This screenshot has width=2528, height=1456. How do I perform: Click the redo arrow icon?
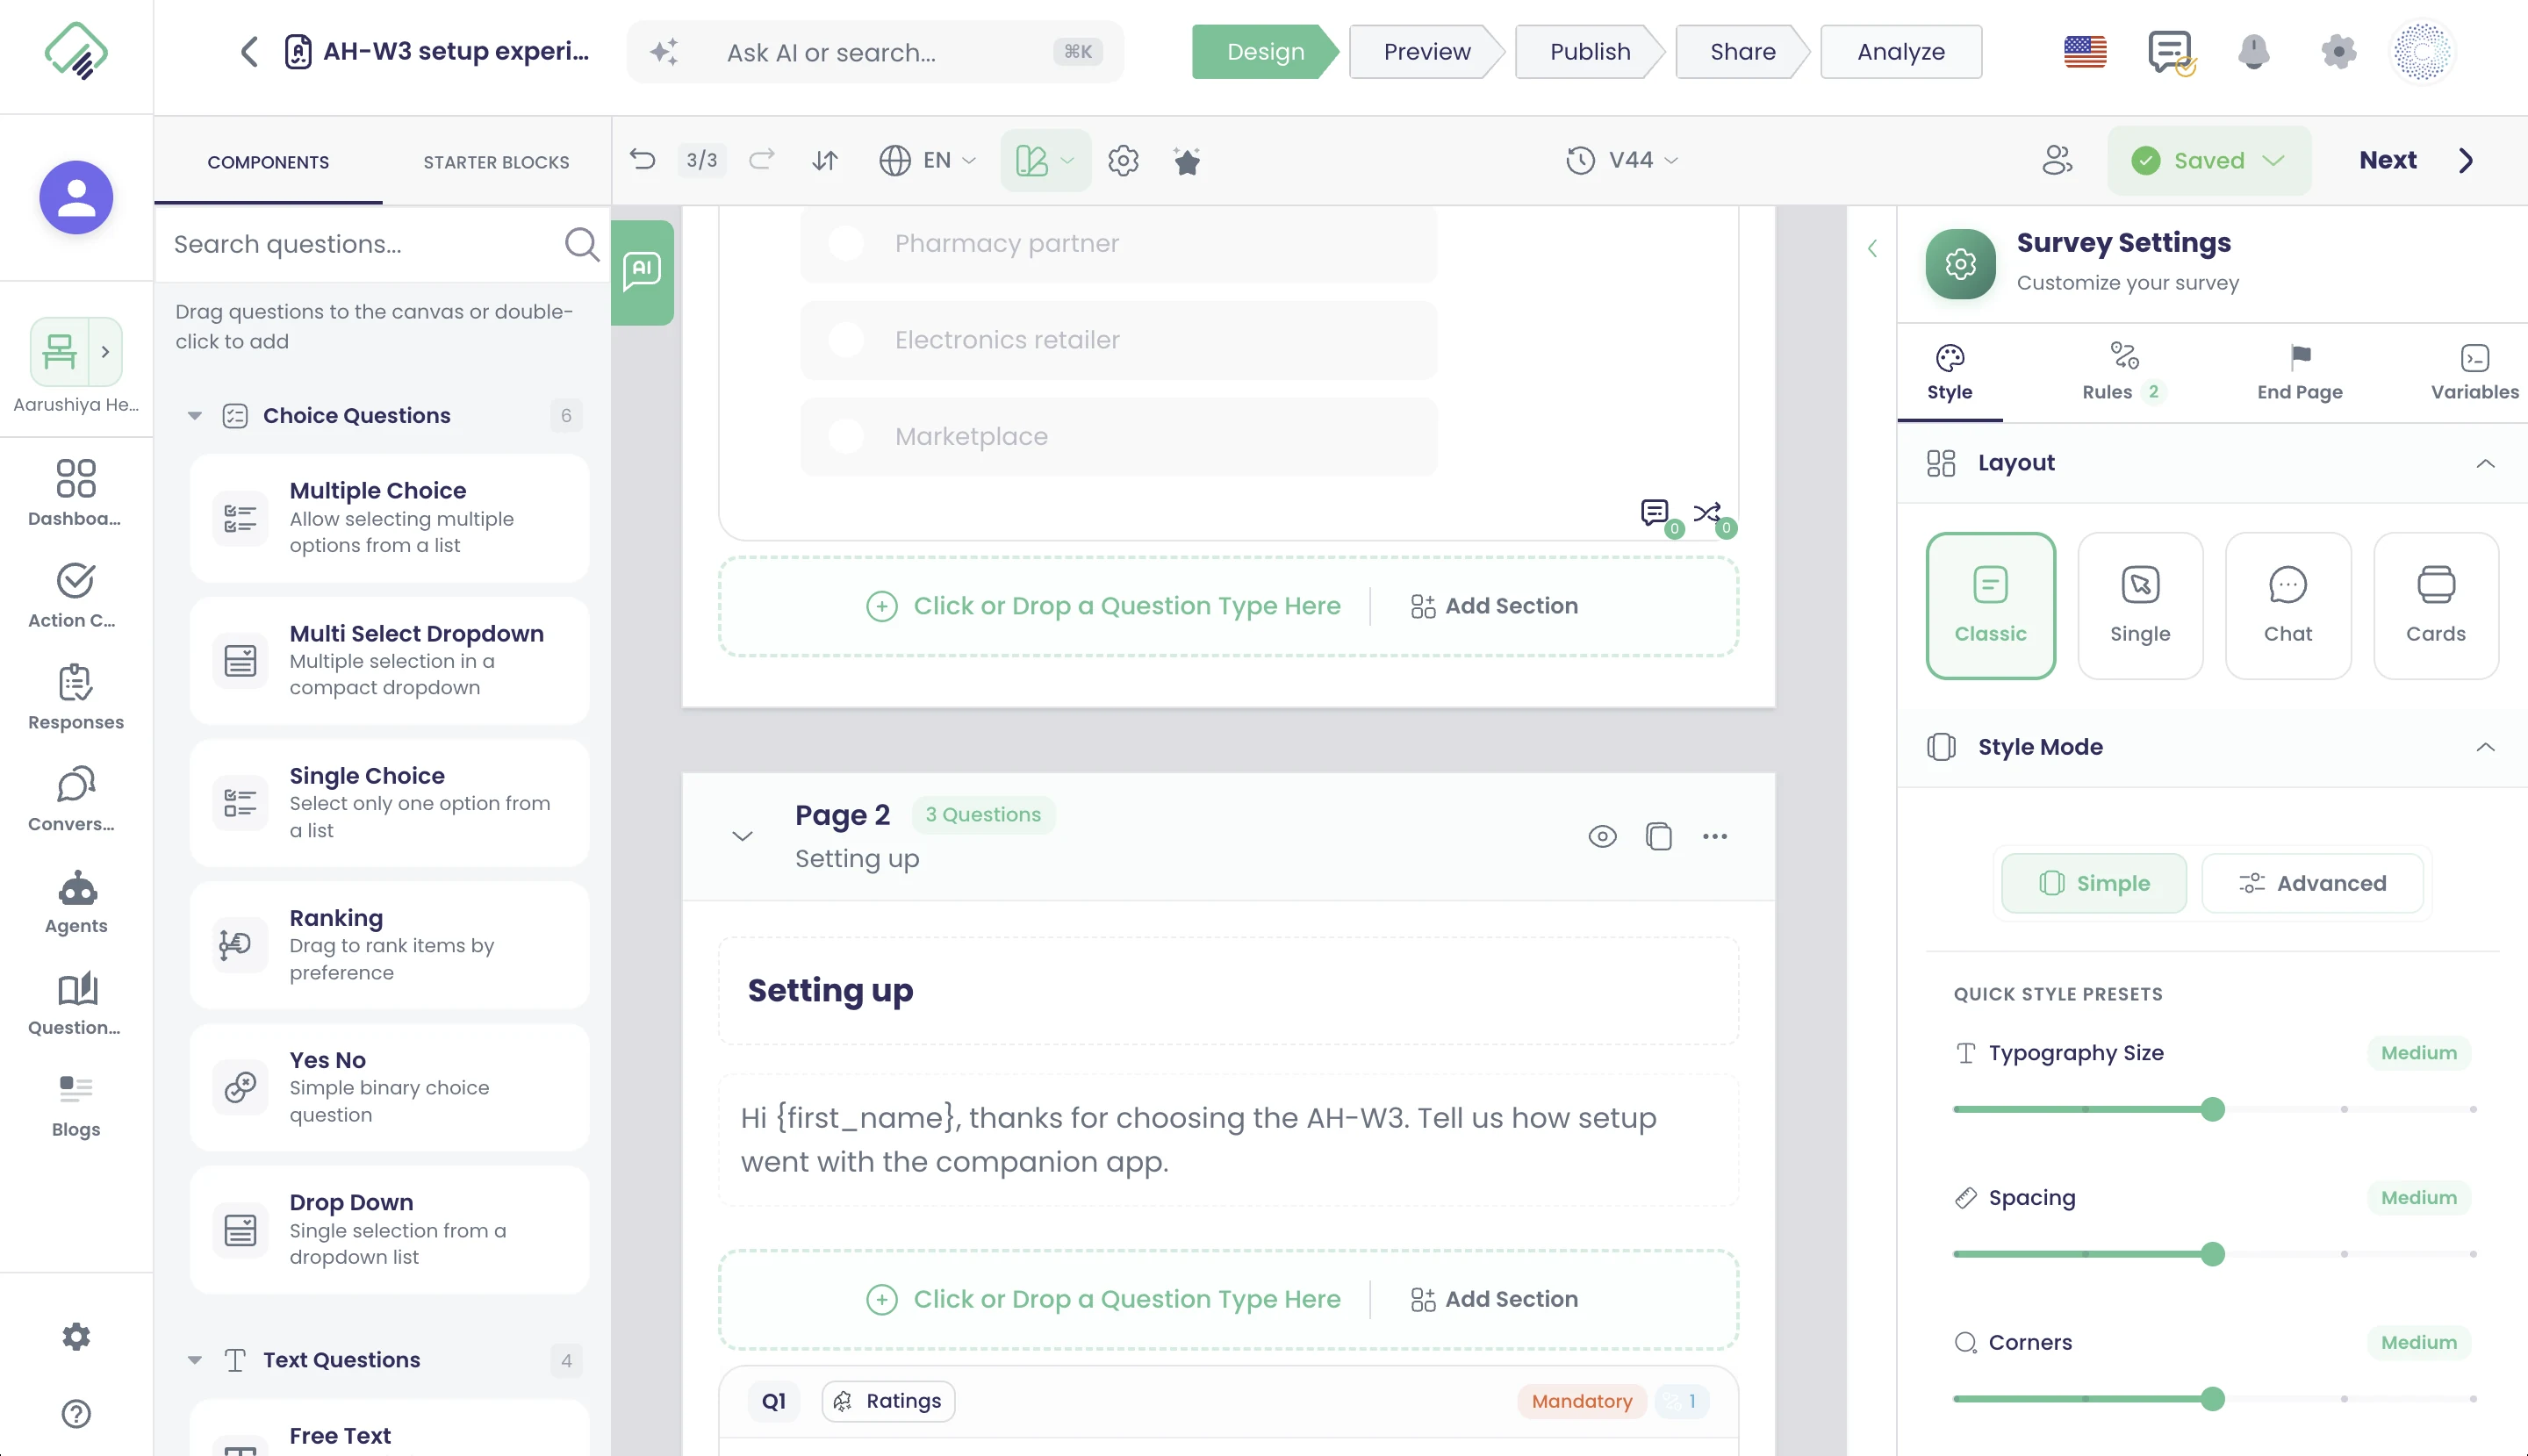pyautogui.click(x=762, y=160)
